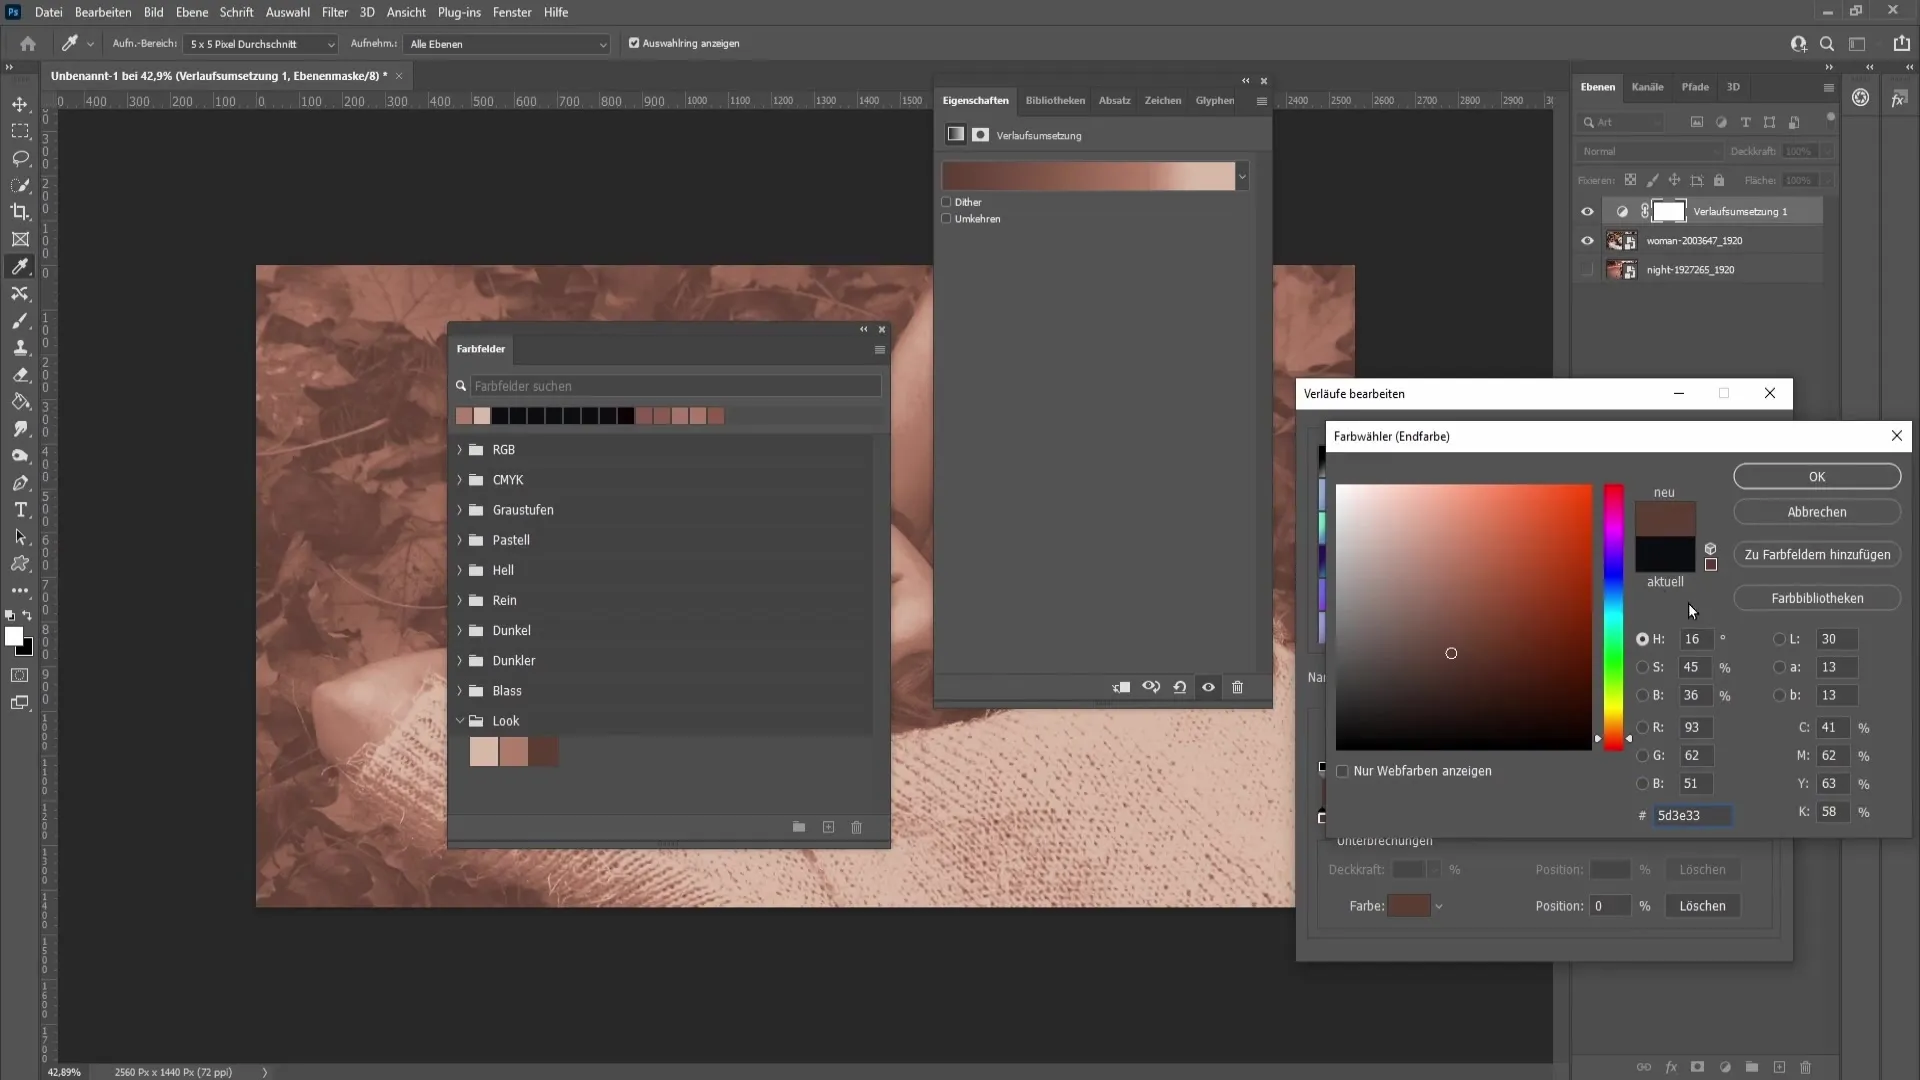This screenshot has width=1920, height=1080.
Task: Select the Paint Bucket tool
Action: click(x=20, y=402)
